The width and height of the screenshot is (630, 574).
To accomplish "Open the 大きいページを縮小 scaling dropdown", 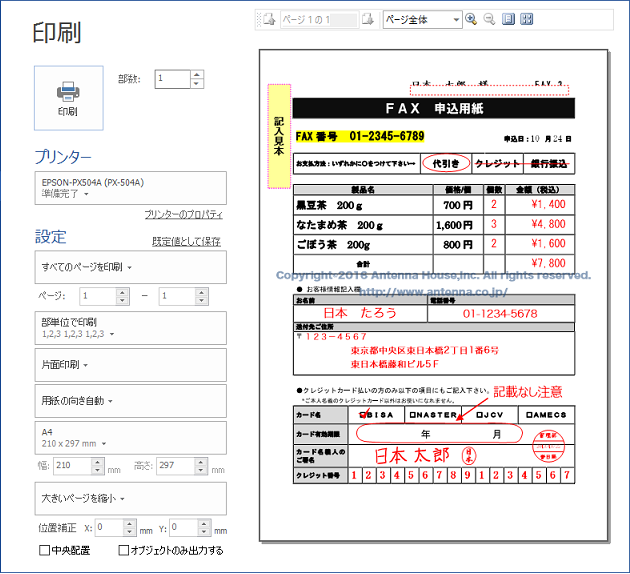I will coord(131,498).
